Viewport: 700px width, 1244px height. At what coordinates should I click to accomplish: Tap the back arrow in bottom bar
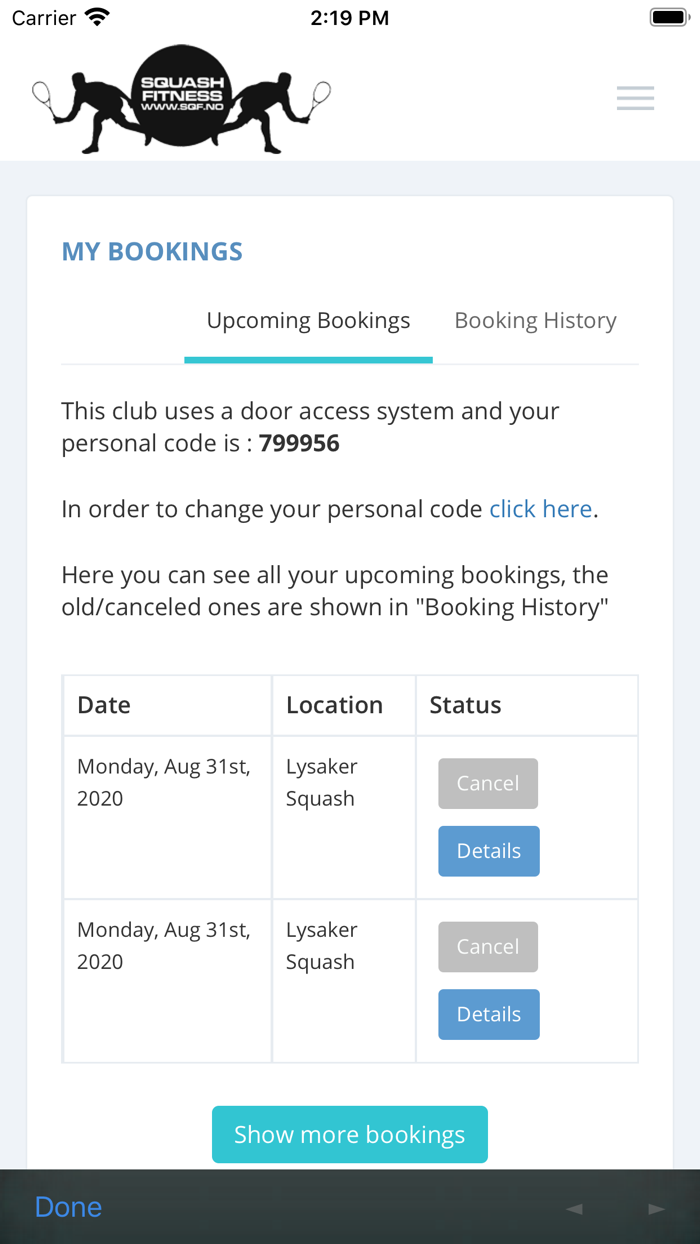(x=574, y=1208)
